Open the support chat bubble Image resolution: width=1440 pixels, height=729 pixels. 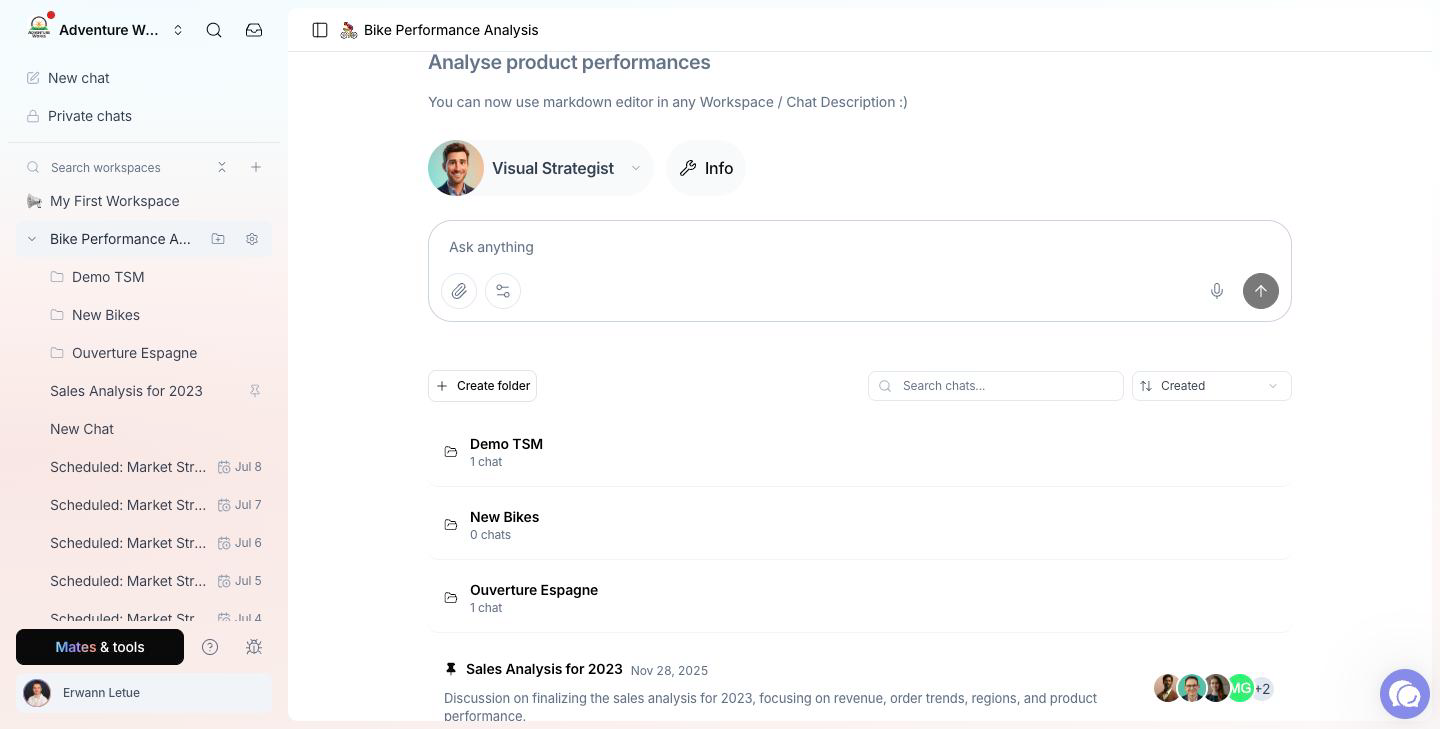pos(1405,694)
